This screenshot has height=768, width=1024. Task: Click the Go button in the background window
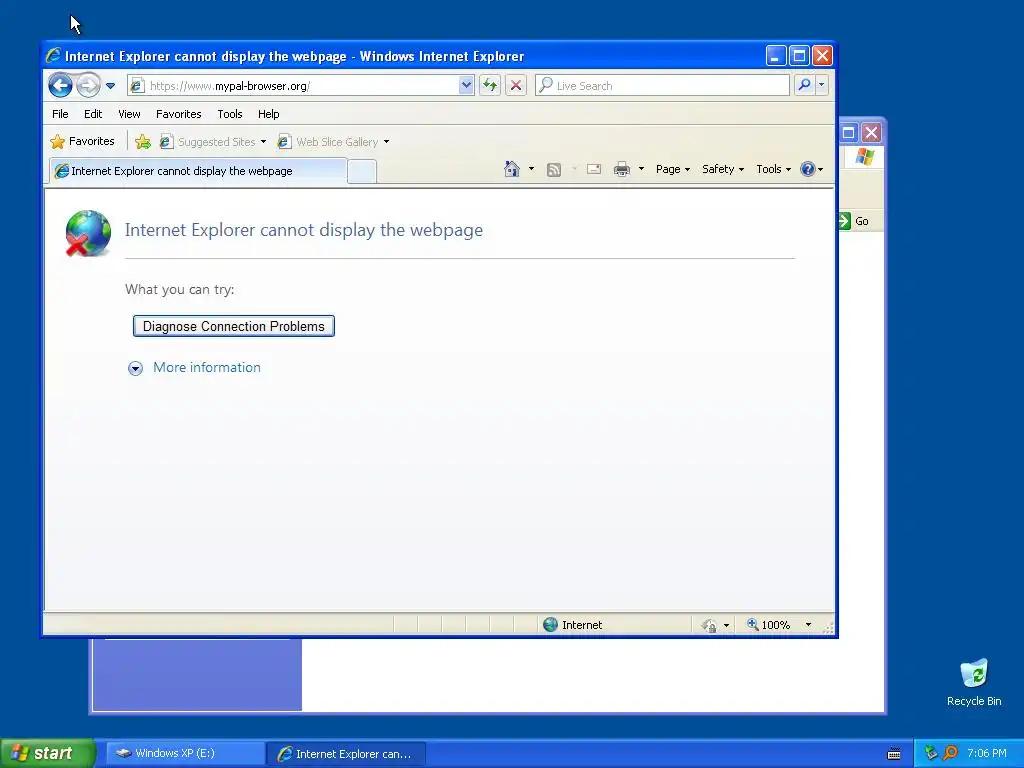click(854, 221)
